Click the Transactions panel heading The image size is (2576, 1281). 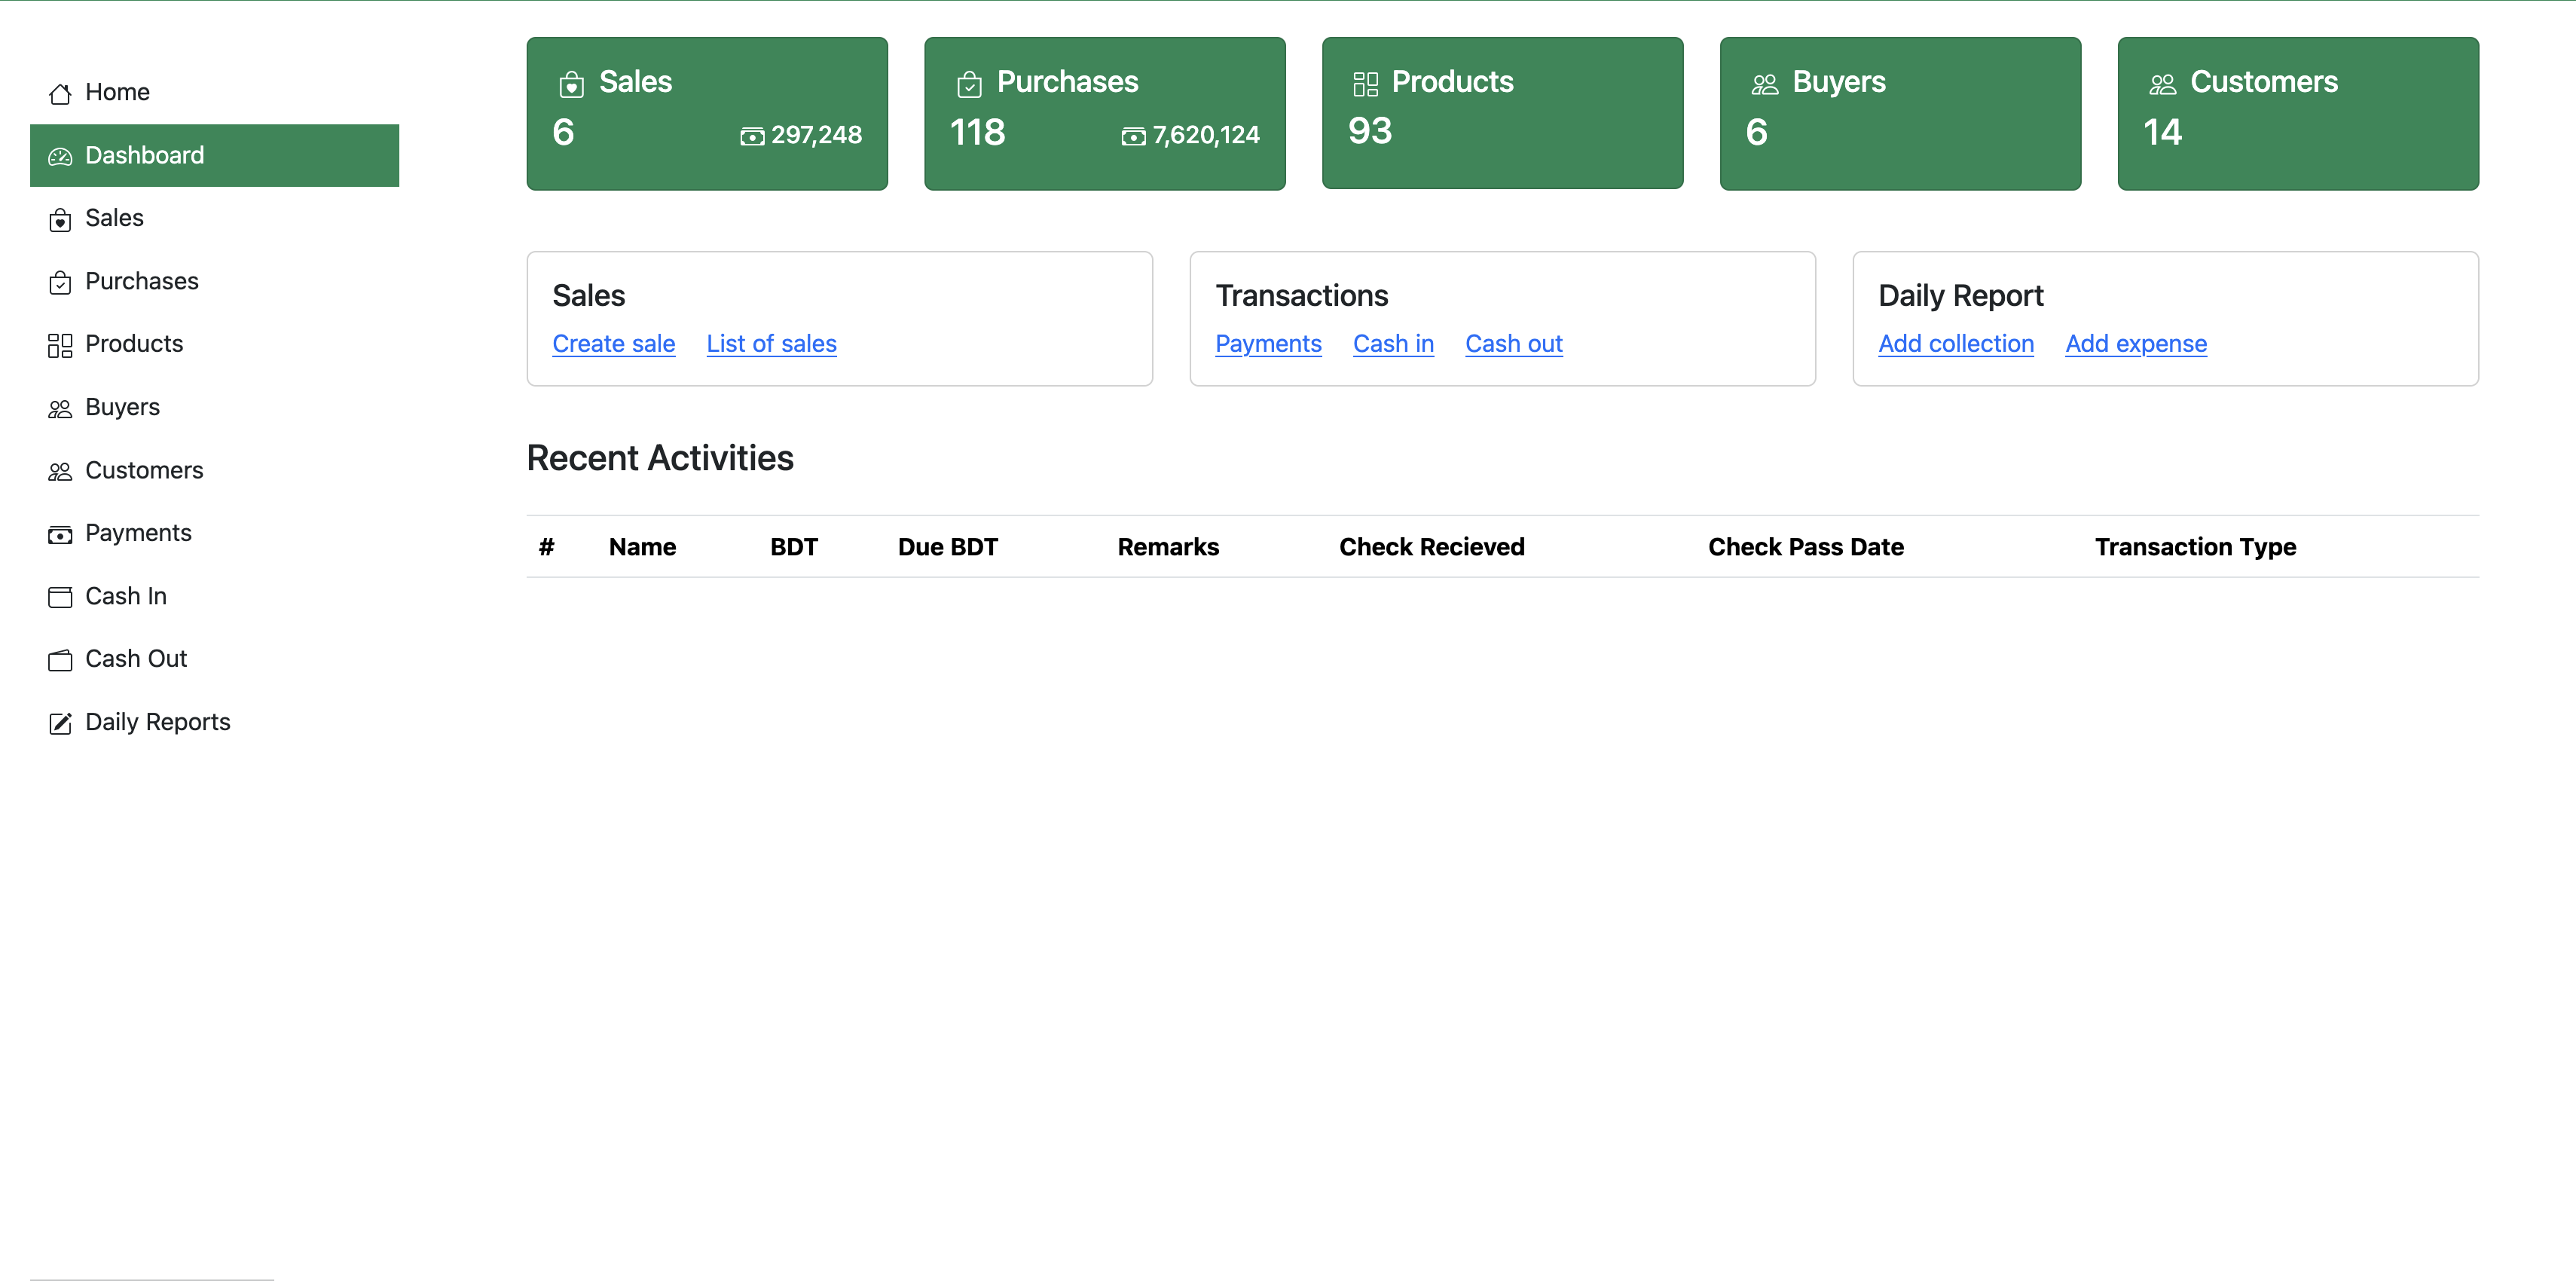[x=1302, y=296]
